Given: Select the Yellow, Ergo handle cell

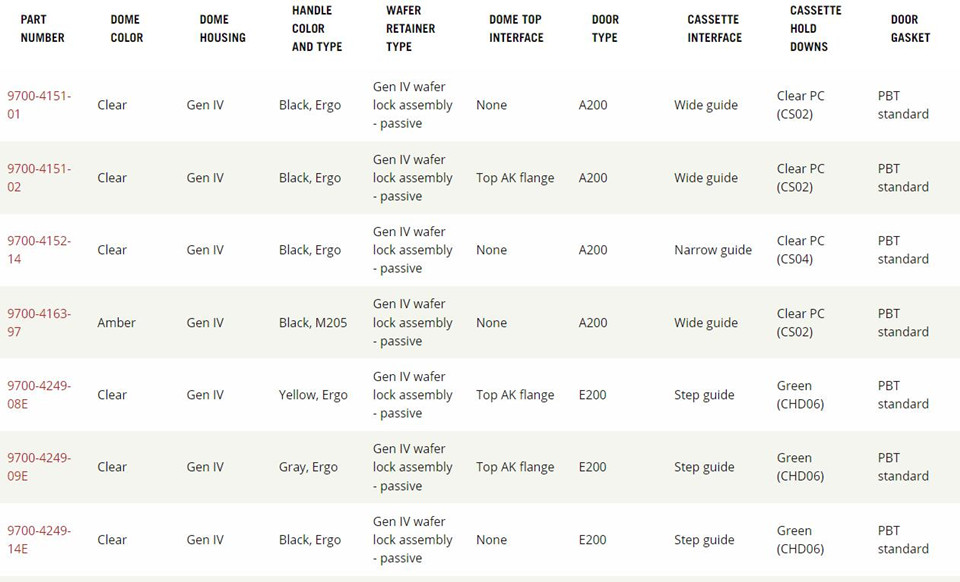Looking at the screenshot, I should click(313, 395).
